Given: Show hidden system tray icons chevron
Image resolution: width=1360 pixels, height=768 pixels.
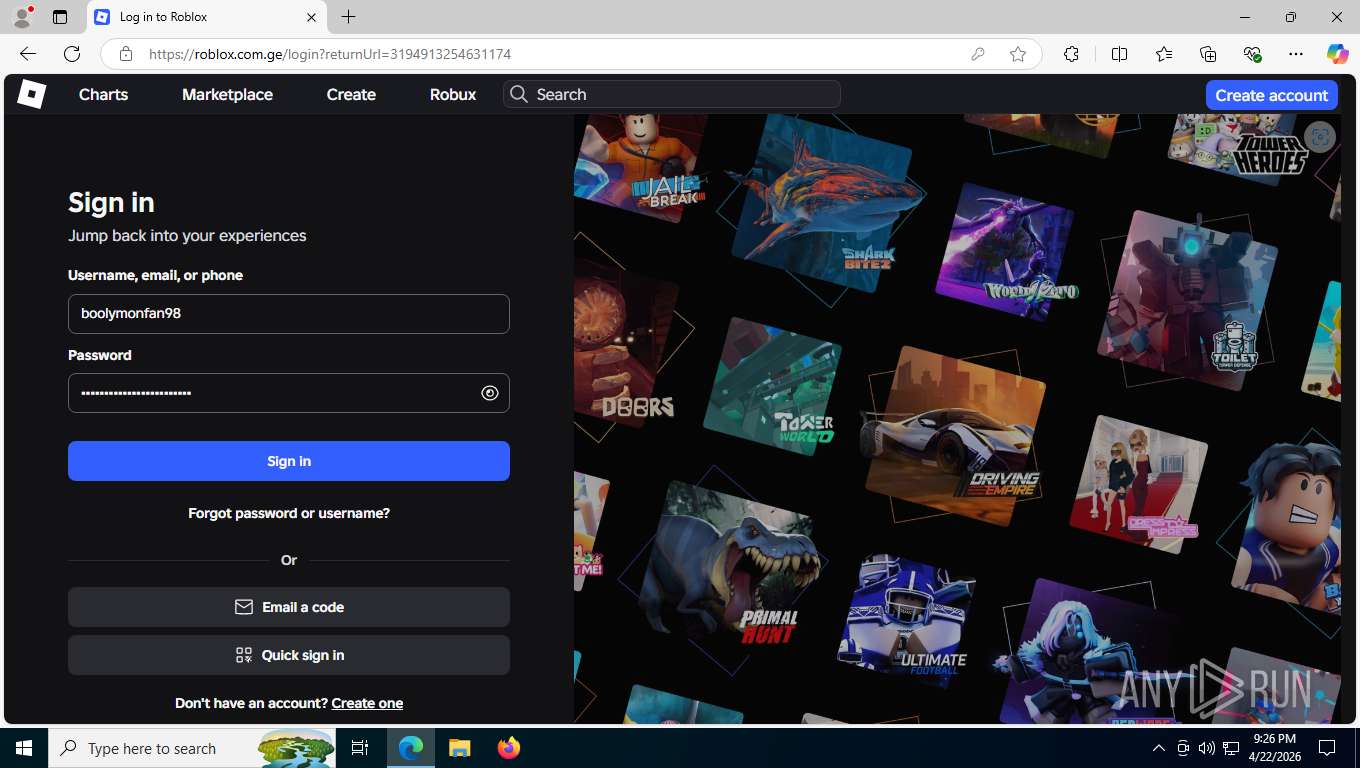Looking at the screenshot, I should [x=1159, y=748].
